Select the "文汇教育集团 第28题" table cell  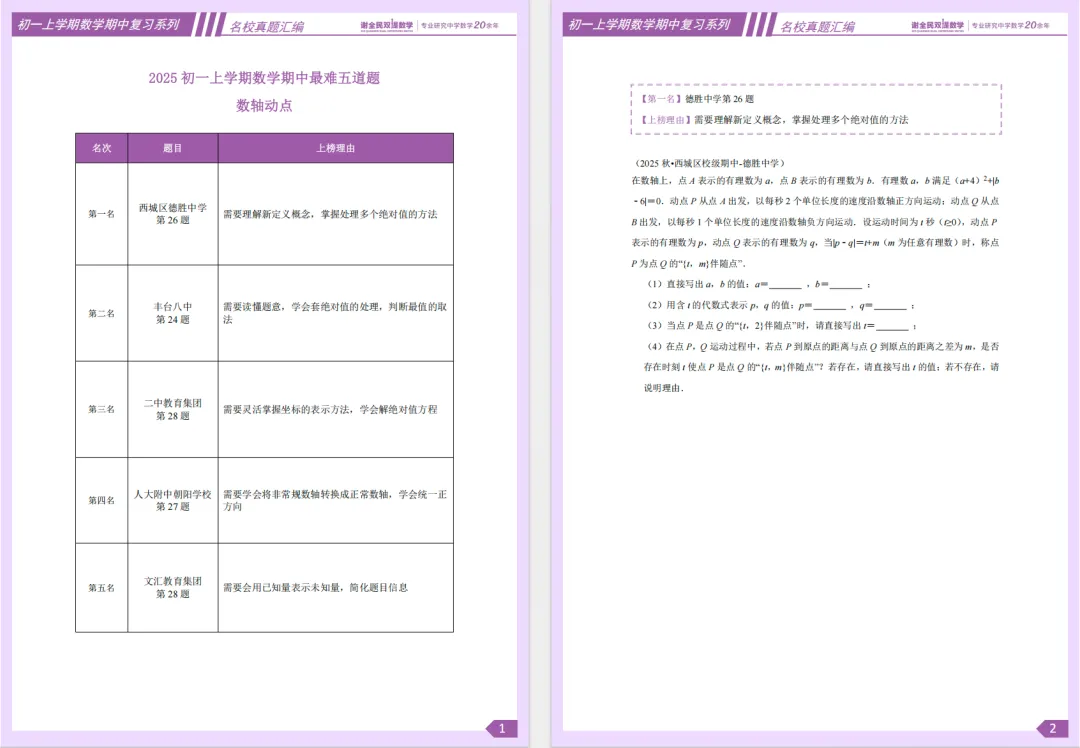[173, 588]
